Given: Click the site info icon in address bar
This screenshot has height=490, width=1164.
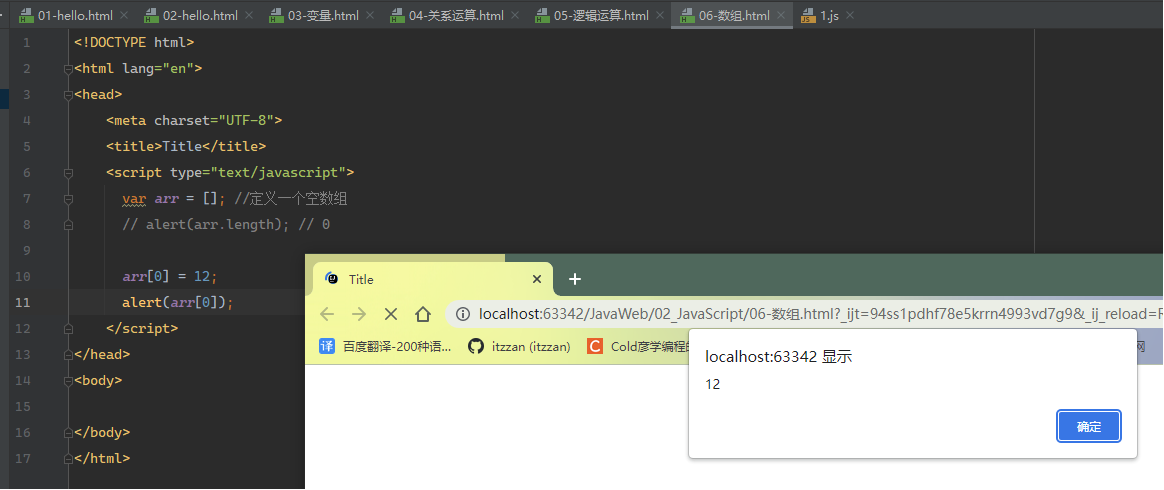Looking at the screenshot, I should coord(462,314).
